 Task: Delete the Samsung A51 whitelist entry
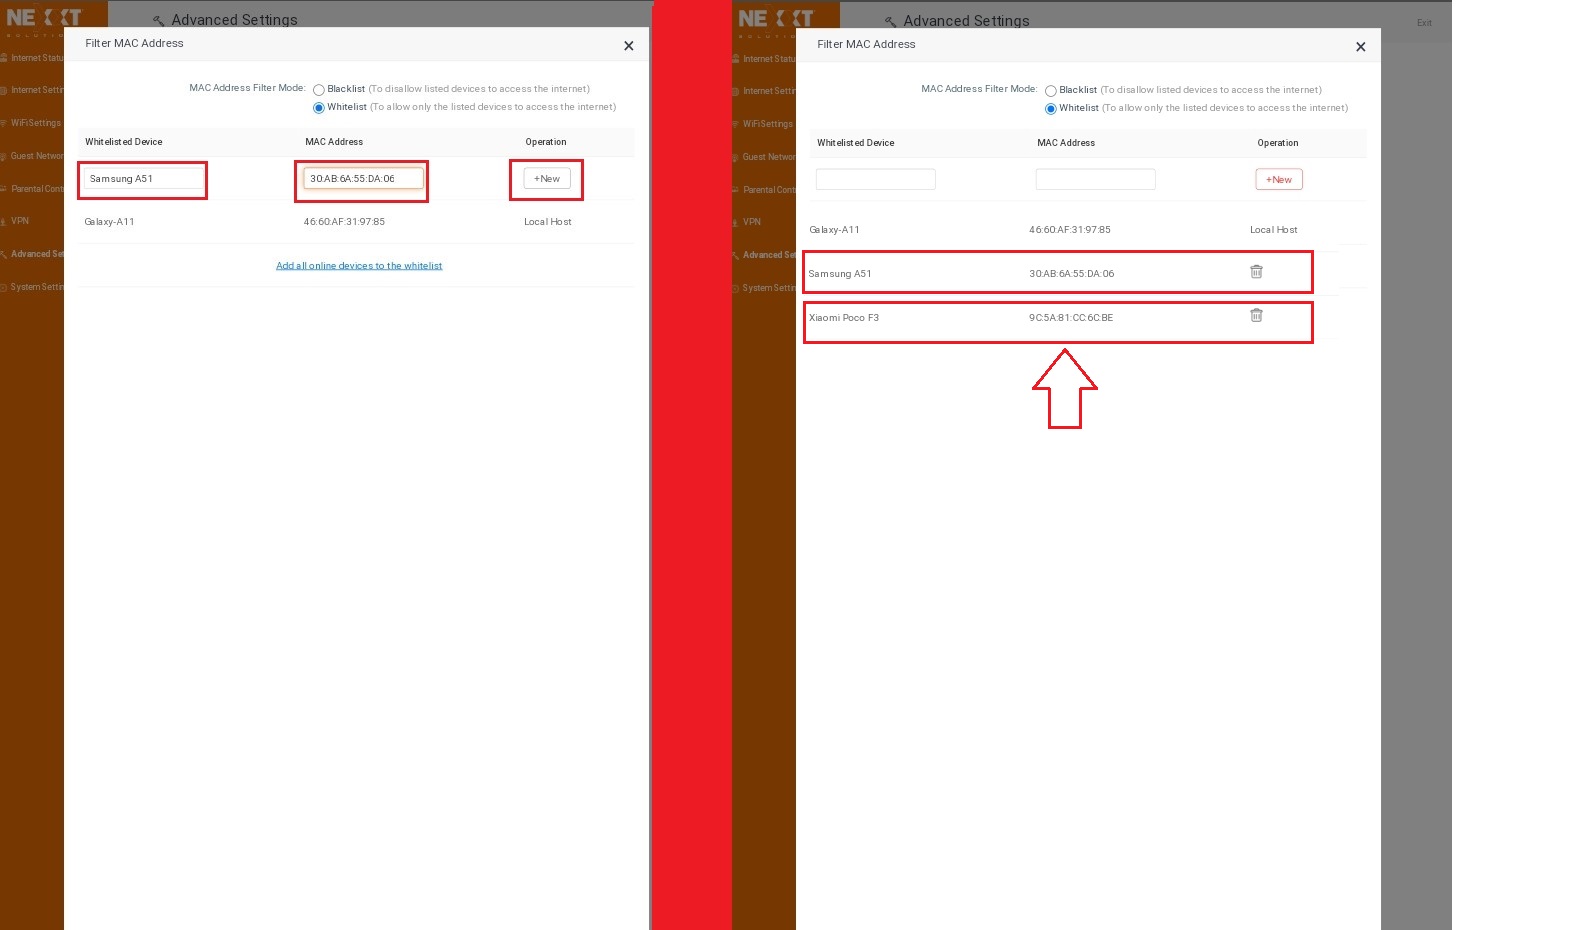[1256, 272]
